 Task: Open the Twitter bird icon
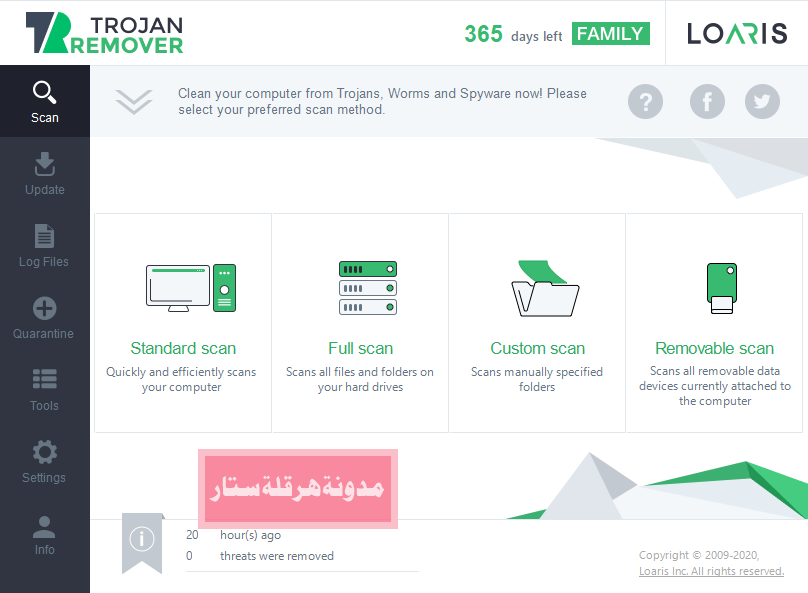762,101
